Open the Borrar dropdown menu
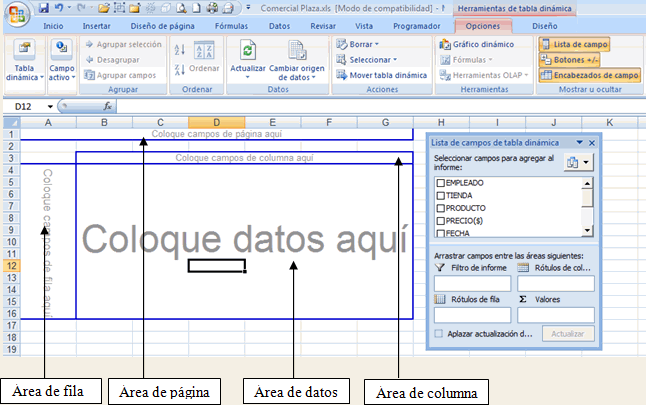The height and width of the screenshot is (405, 646). coord(363,44)
